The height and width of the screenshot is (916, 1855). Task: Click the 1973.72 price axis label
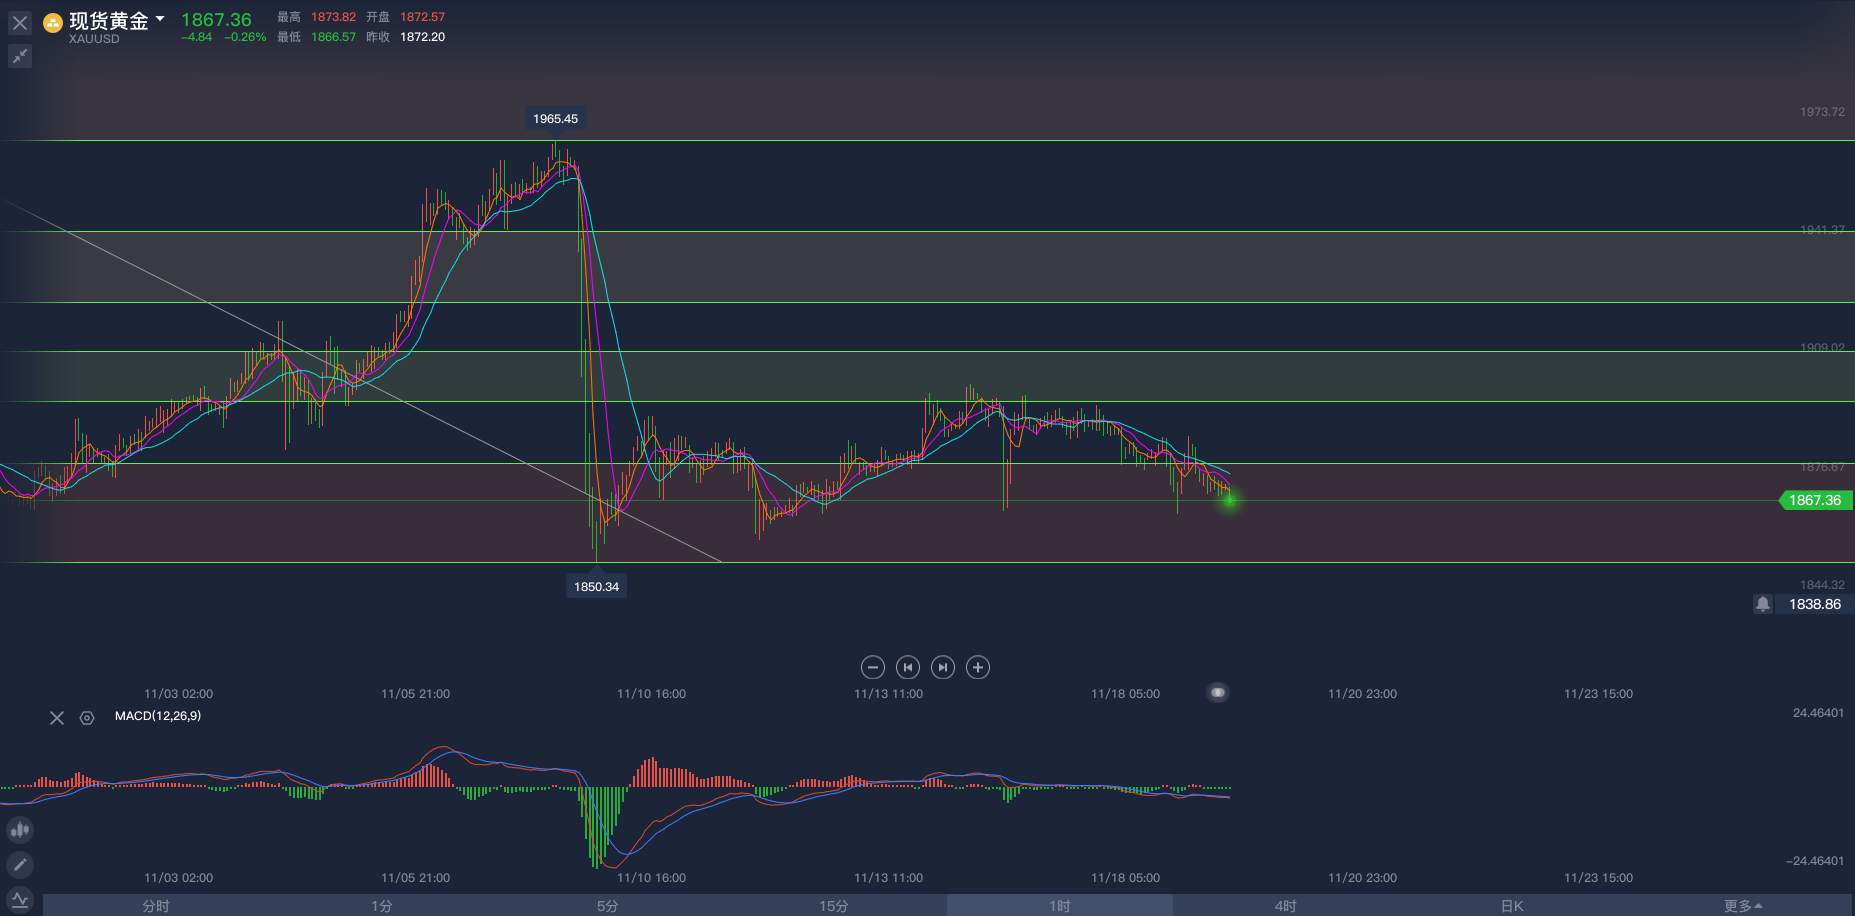[1822, 112]
